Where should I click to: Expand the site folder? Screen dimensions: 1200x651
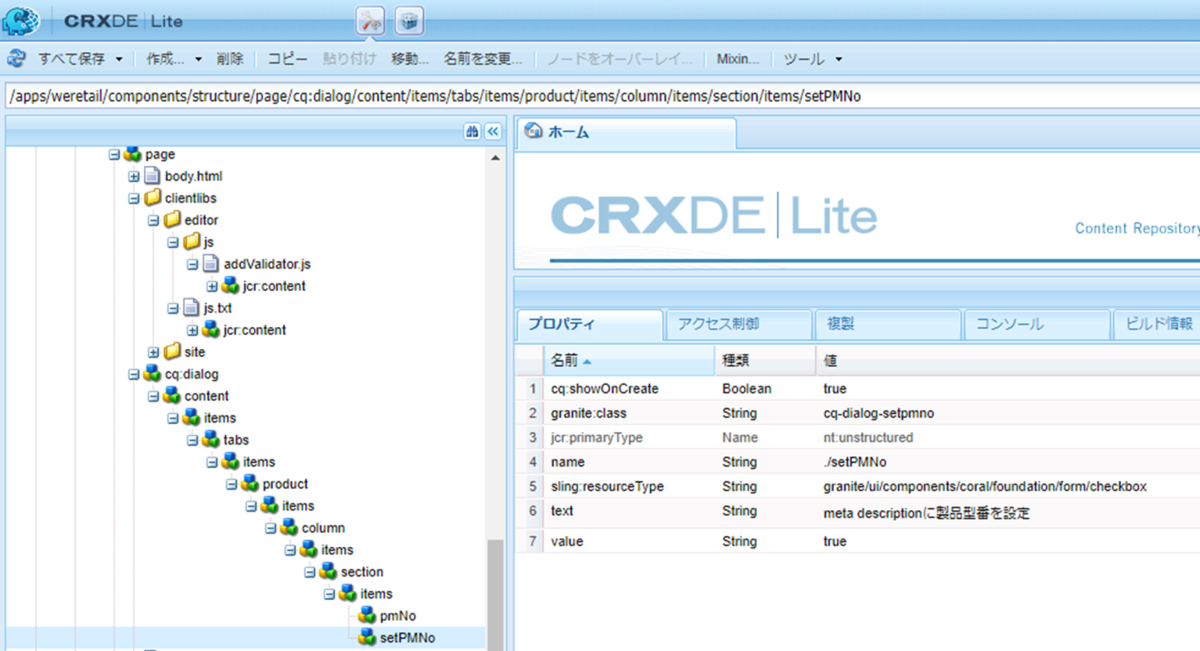coord(154,352)
